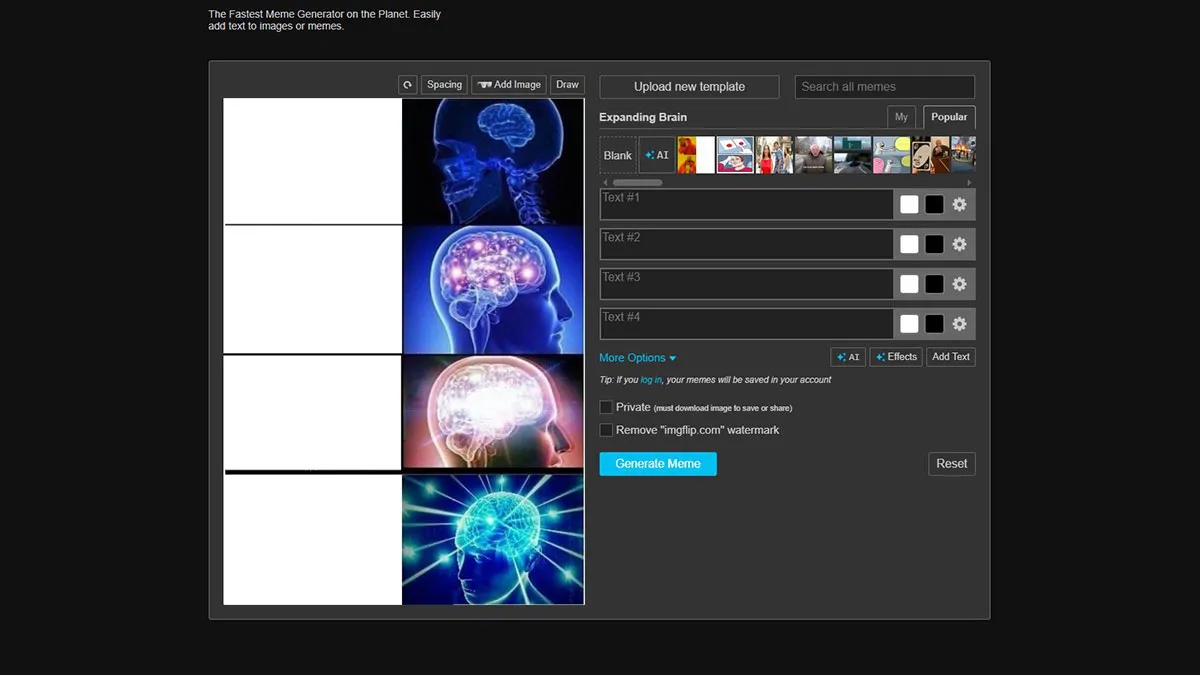The width and height of the screenshot is (1200, 675).
Task: Click into the Text #1 field
Action: coord(746,204)
